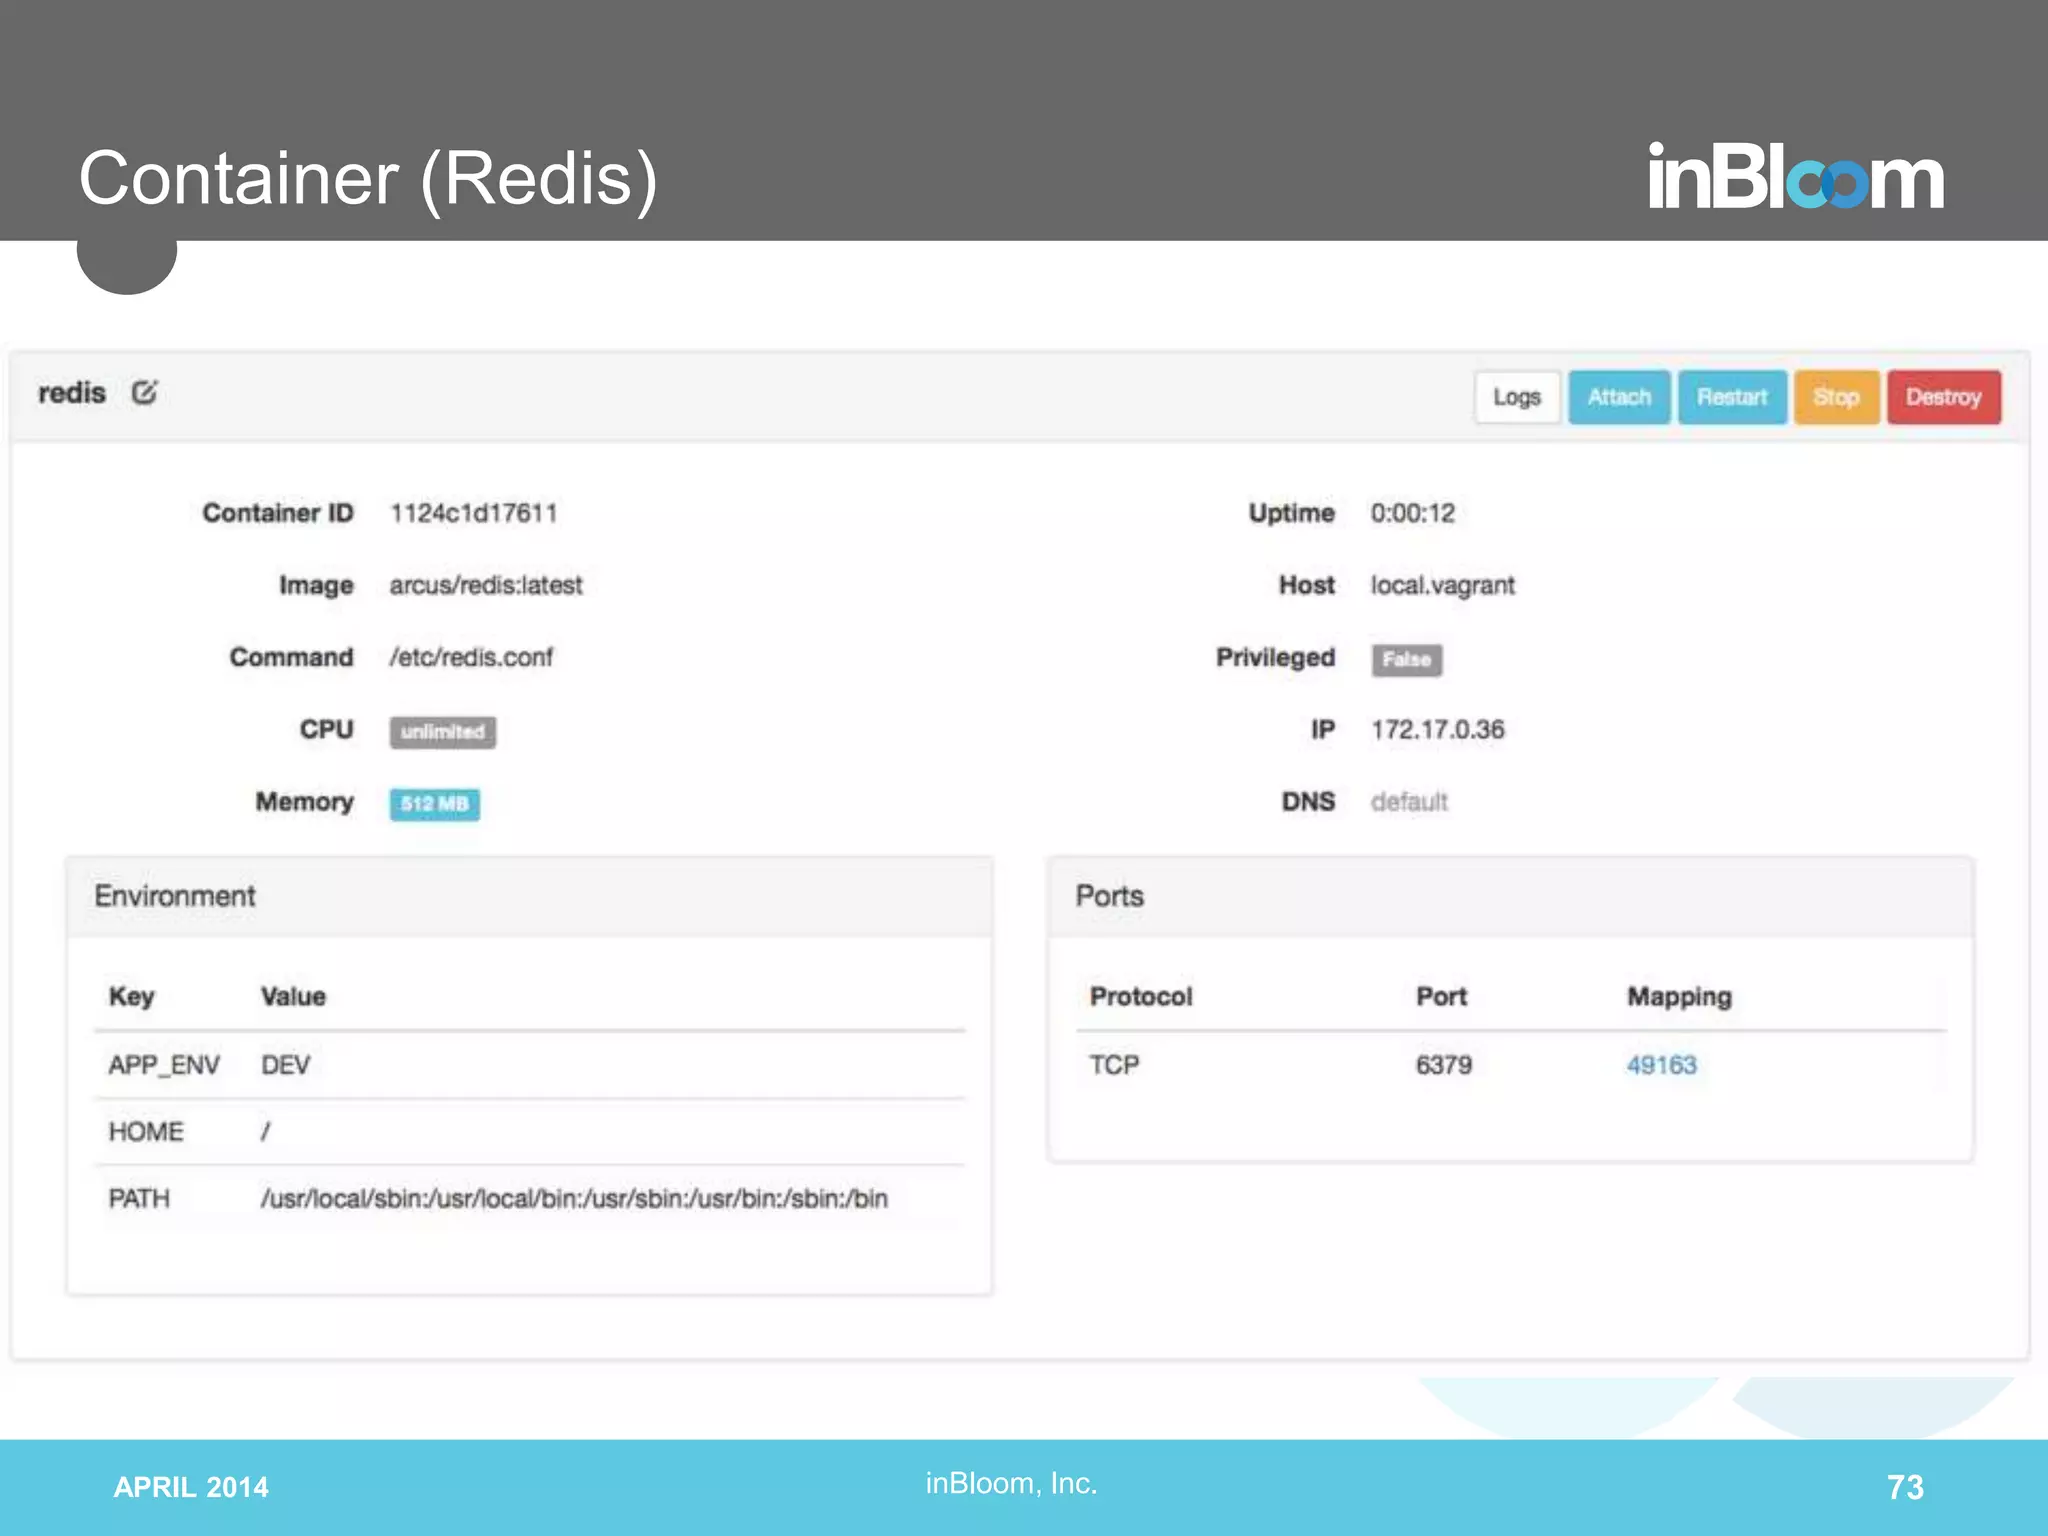The height and width of the screenshot is (1536, 2048).
Task: Click the redis container title
Action: (x=72, y=393)
